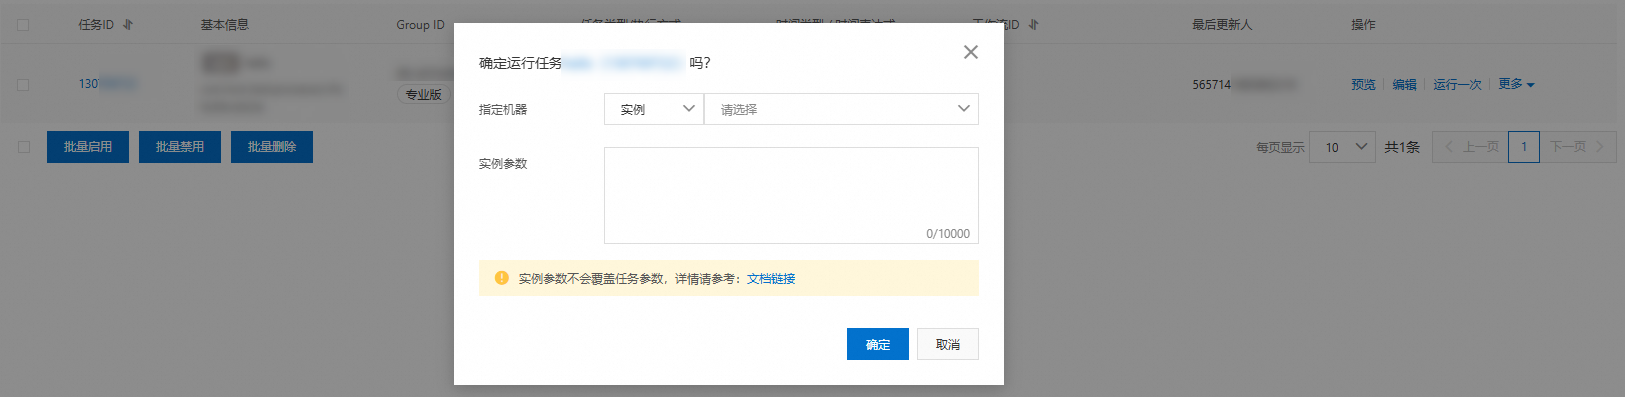The image size is (1625, 397).
Task: Click the 基本信息 column header
Action: pyautogui.click(x=225, y=25)
